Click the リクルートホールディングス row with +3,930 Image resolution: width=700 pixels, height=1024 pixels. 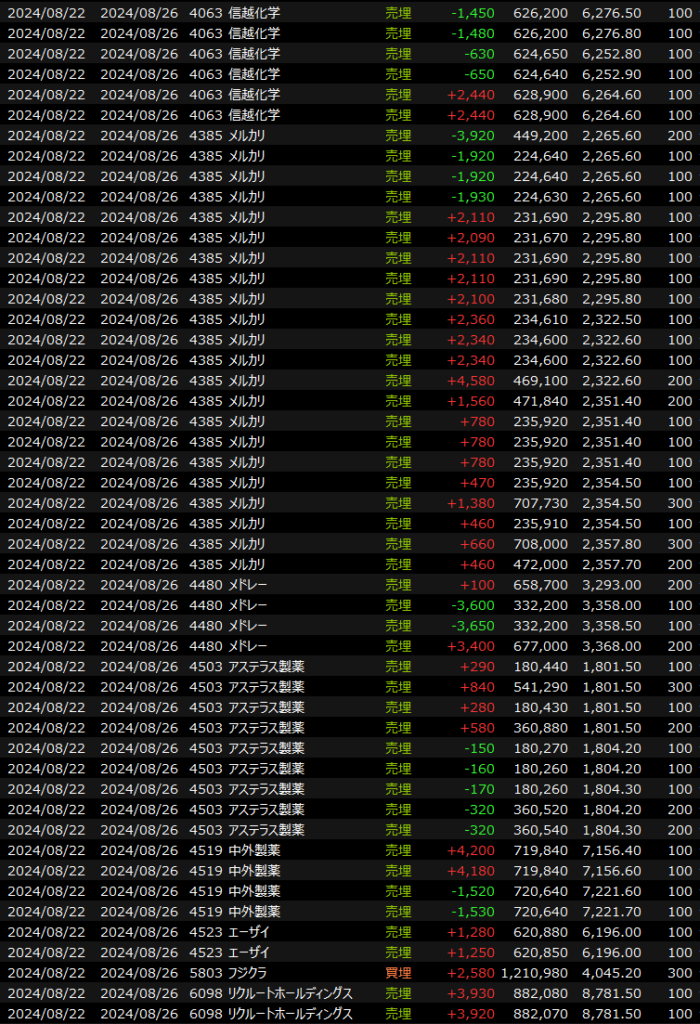point(350,993)
